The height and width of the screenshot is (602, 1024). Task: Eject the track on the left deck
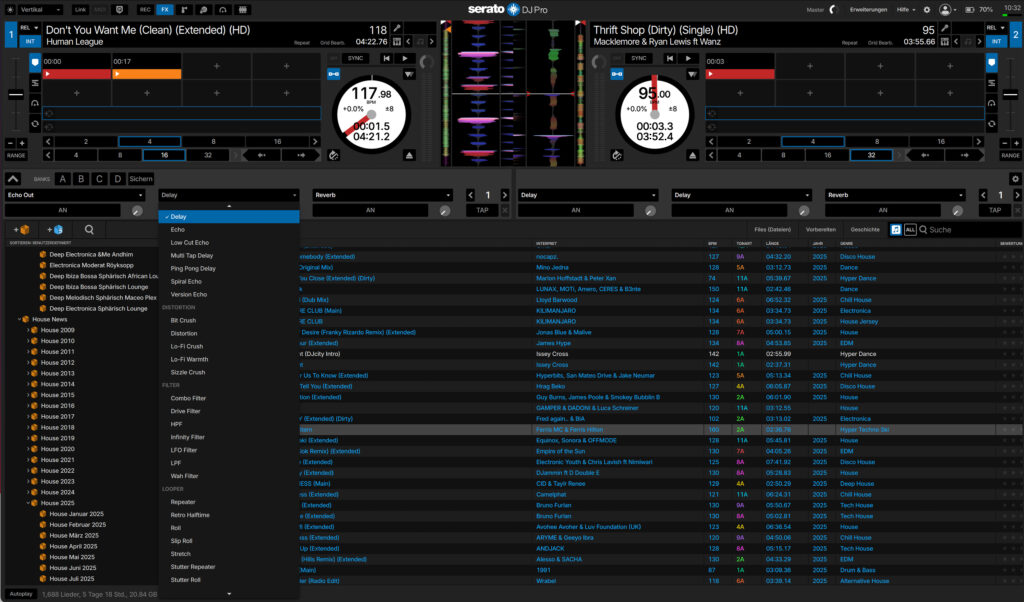[x=409, y=156]
